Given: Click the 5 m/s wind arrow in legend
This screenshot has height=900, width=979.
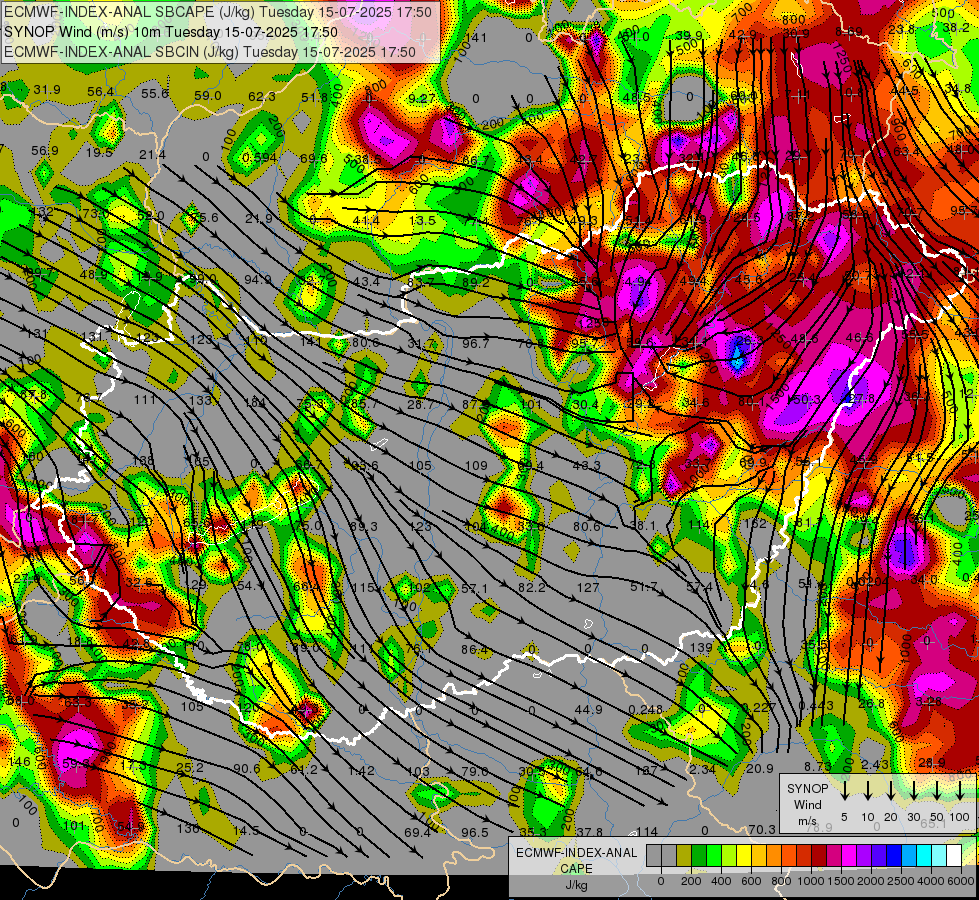Looking at the screenshot, I should tap(844, 791).
